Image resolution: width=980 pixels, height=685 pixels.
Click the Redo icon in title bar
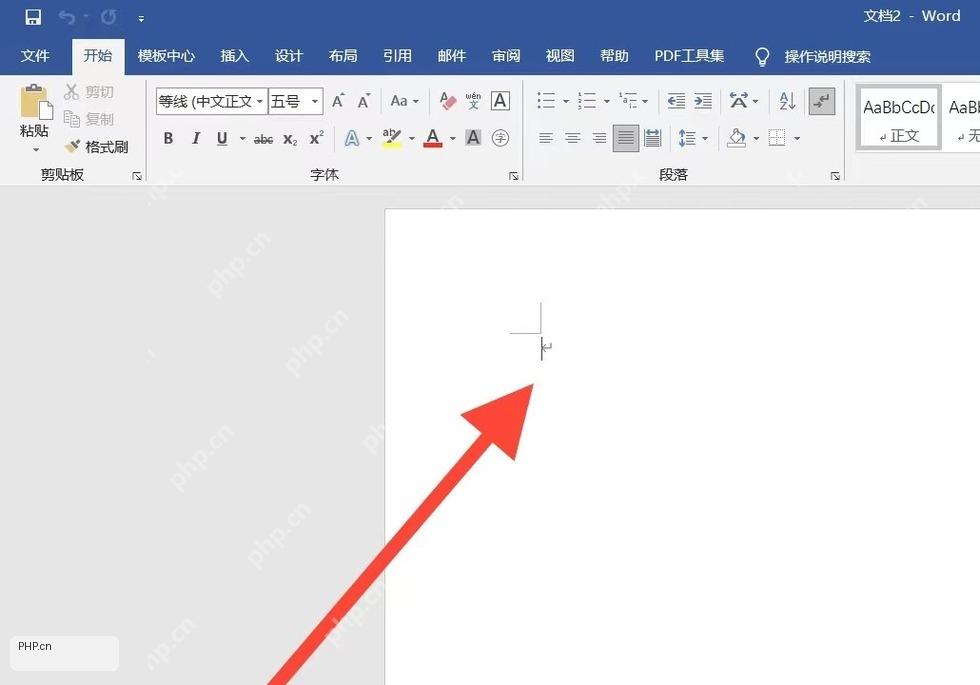[108, 17]
